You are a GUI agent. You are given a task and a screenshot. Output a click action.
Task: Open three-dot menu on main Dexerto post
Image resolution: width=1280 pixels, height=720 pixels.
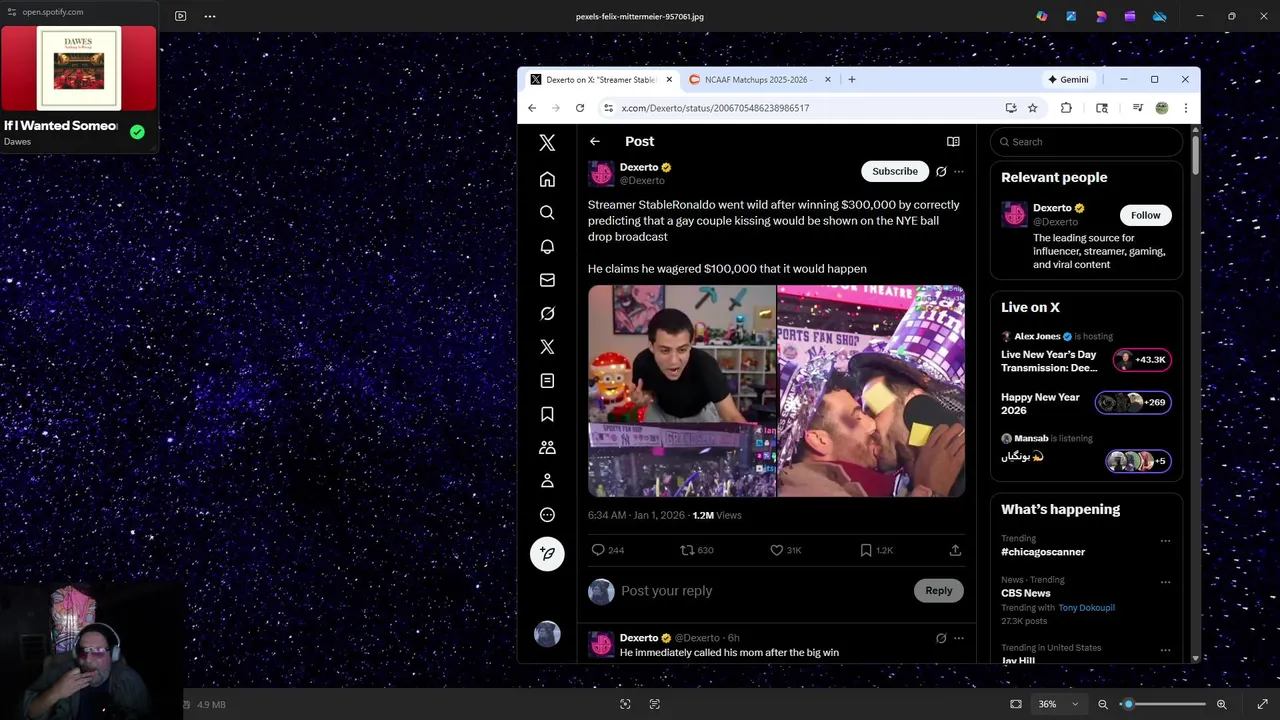(x=959, y=171)
